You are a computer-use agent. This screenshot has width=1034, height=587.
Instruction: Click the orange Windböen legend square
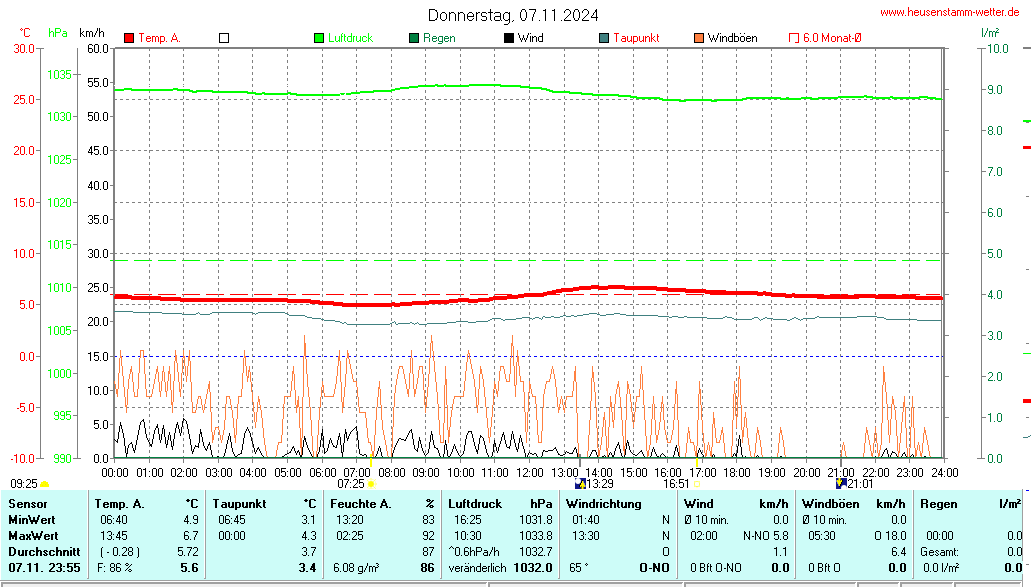click(698, 38)
